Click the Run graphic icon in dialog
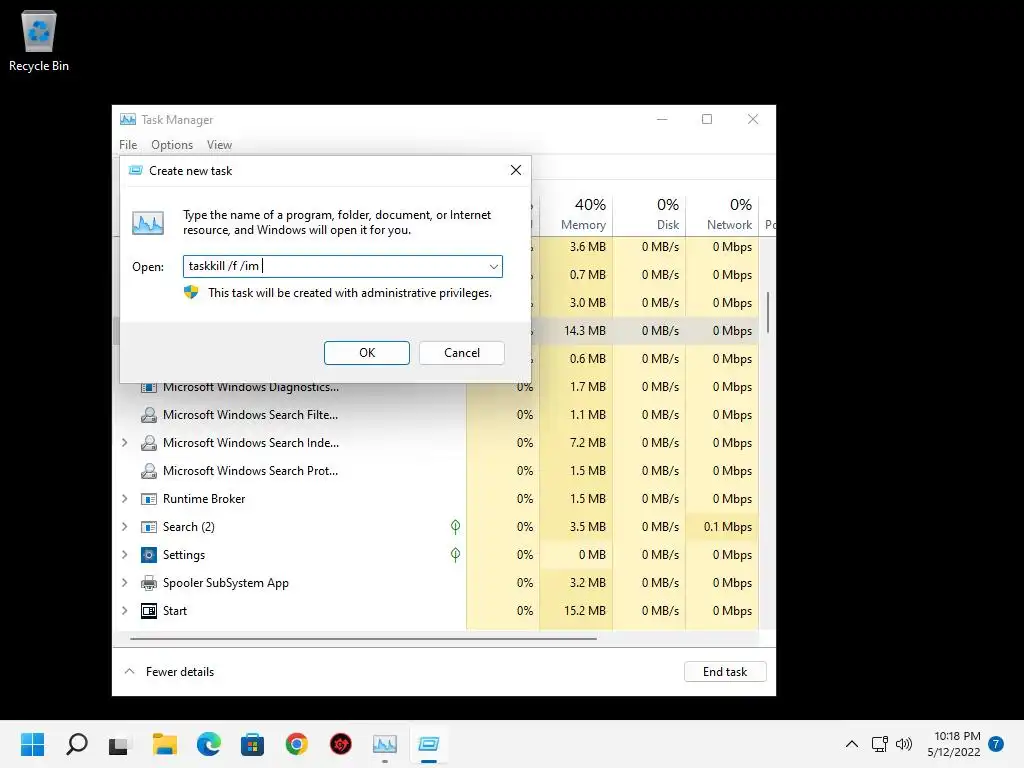Viewport: 1024px width, 768px height. coord(148,223)
